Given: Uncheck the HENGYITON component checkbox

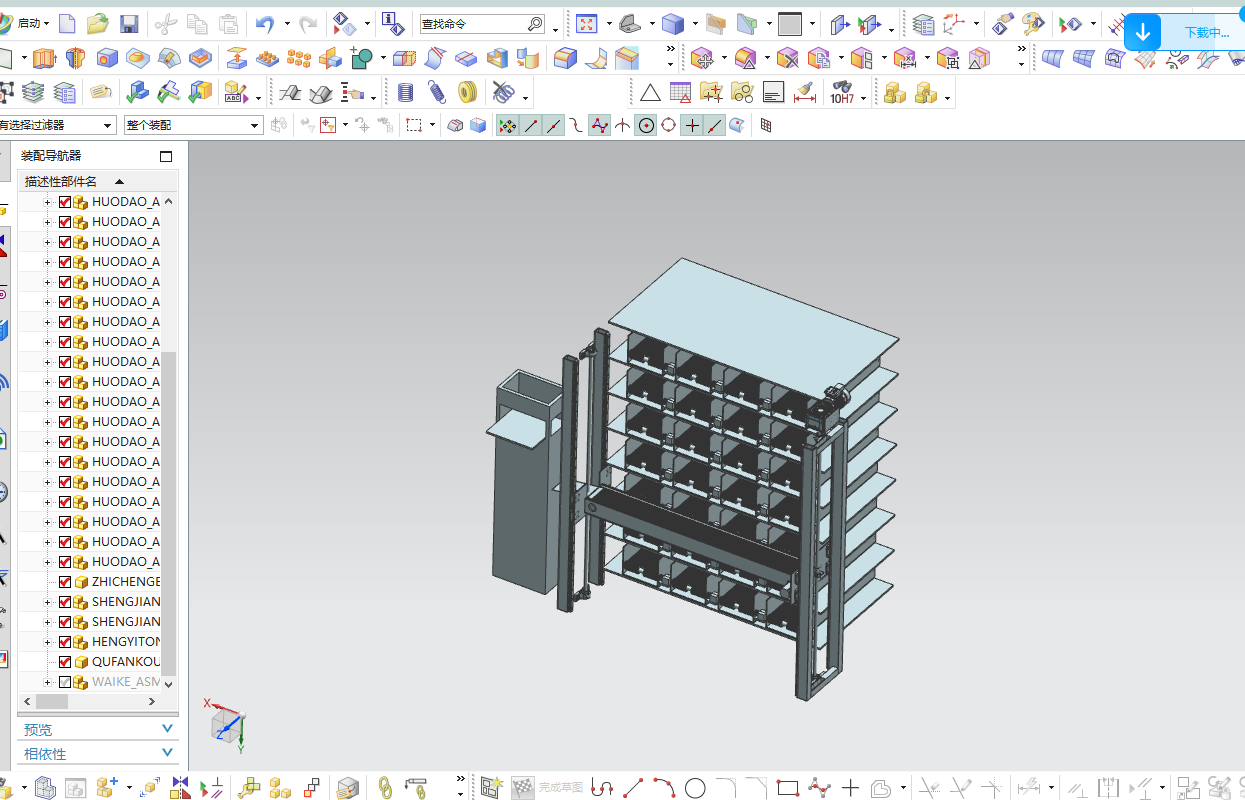Looking at the screenshot, I should coord(65,642).
